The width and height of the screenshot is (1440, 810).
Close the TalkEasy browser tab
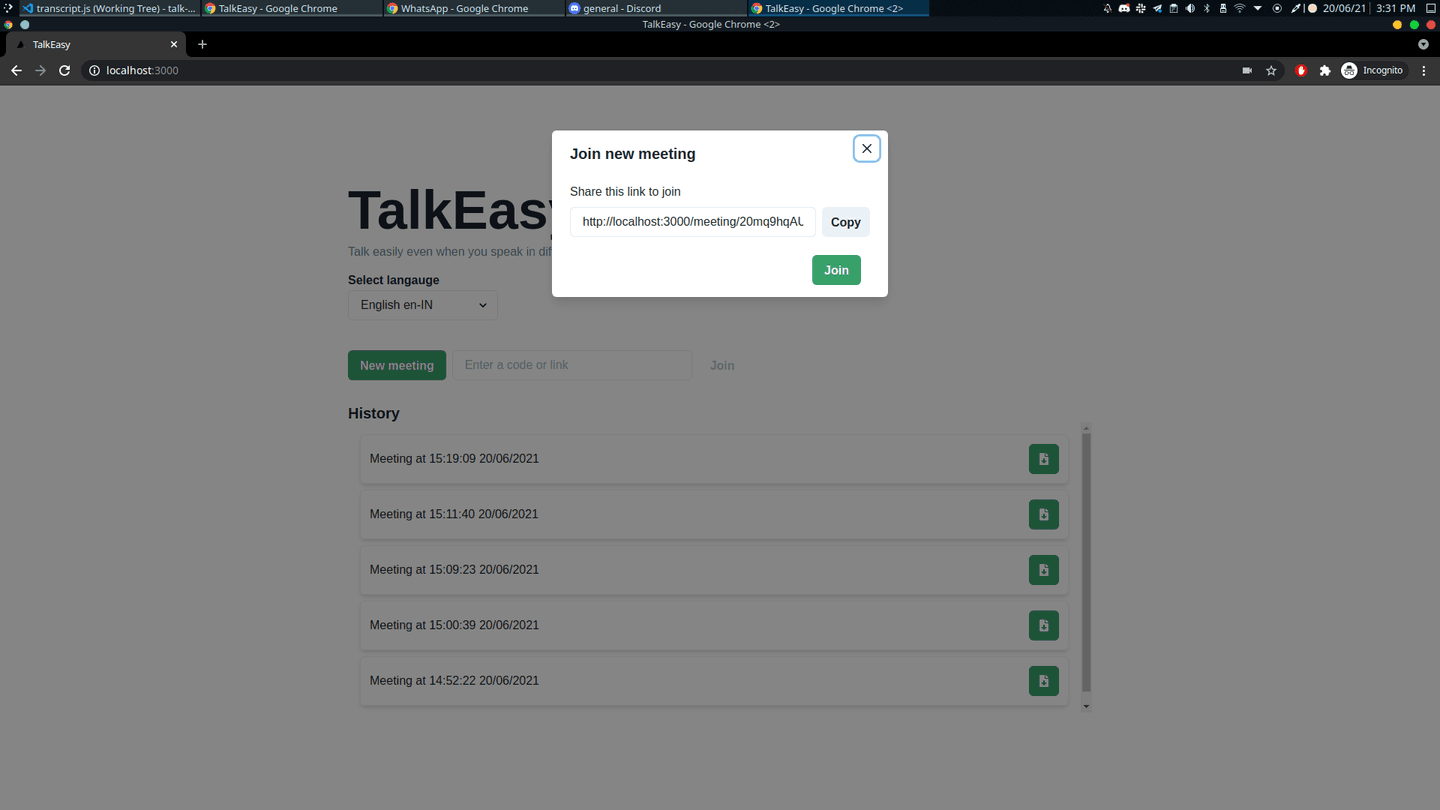point(174,44)
